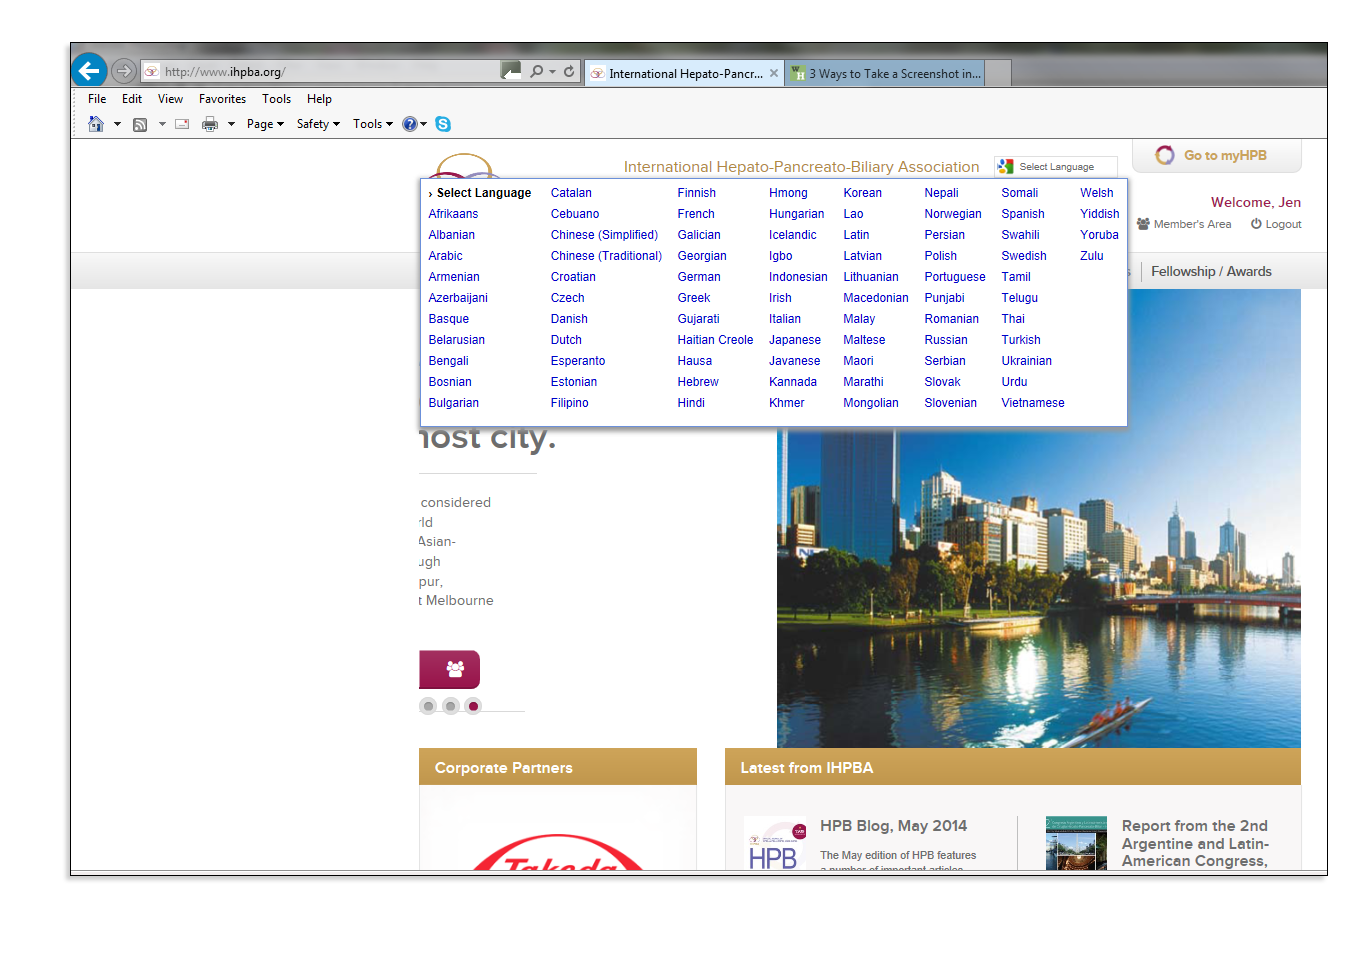1369x957 pixels.
Task: Select the first carousel slide dot
Action: (428, 706)
